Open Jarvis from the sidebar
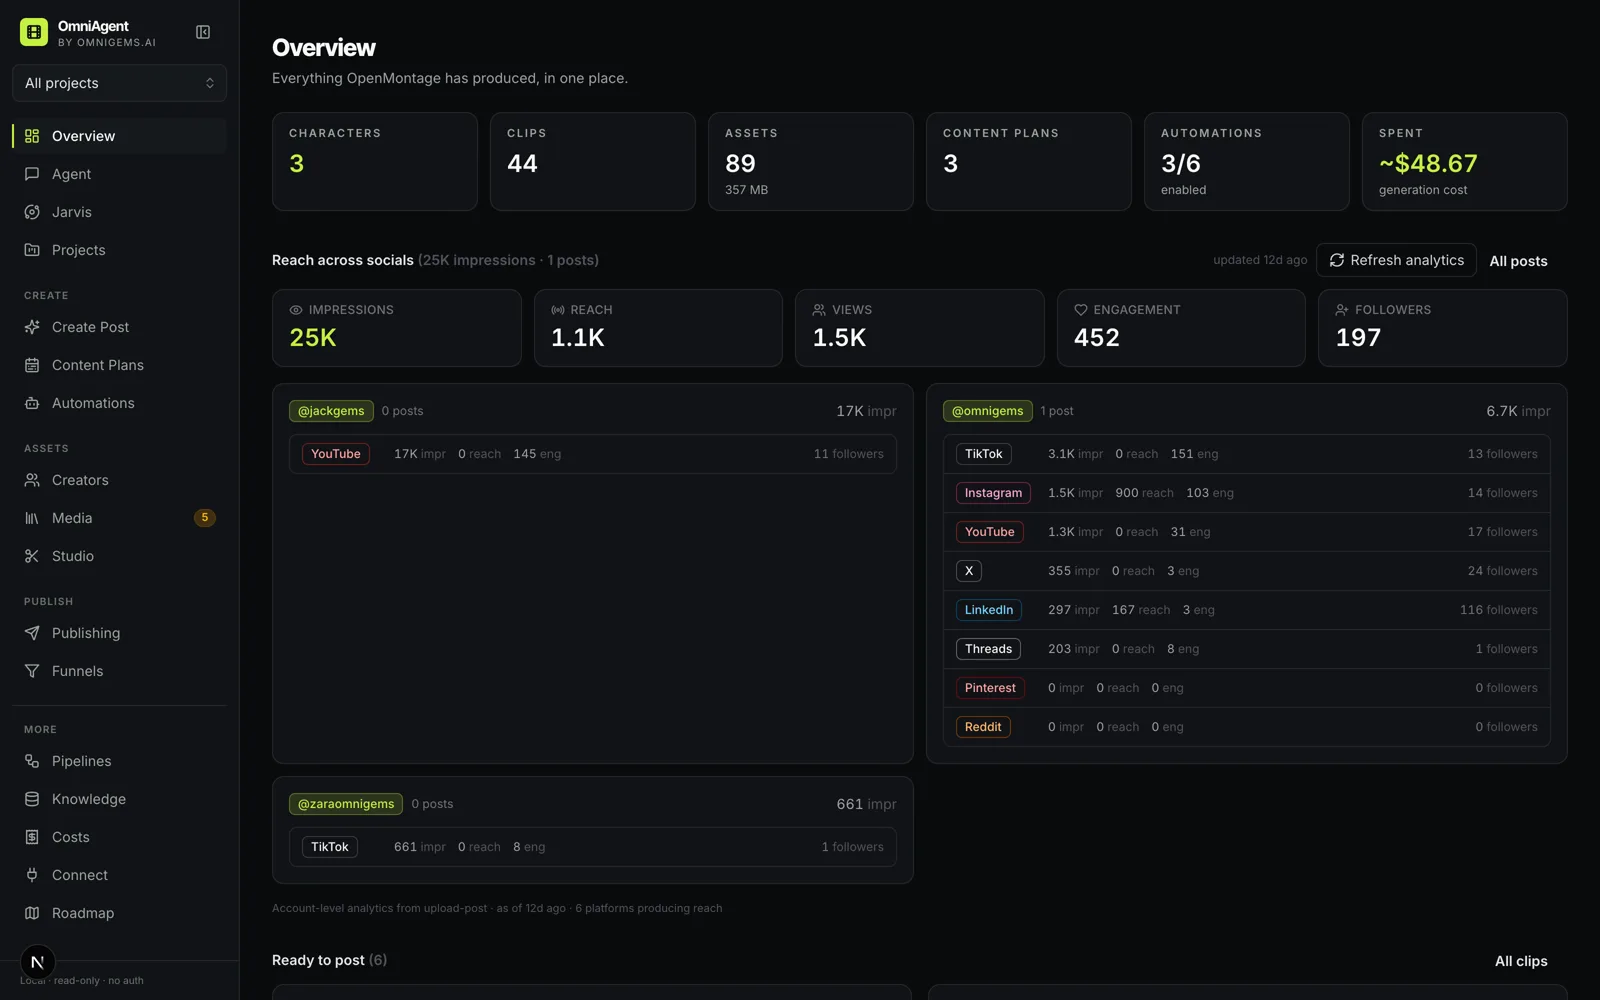Image resolution: width=1600 pixels, height=1000 pixels. [x=119, y=212]
